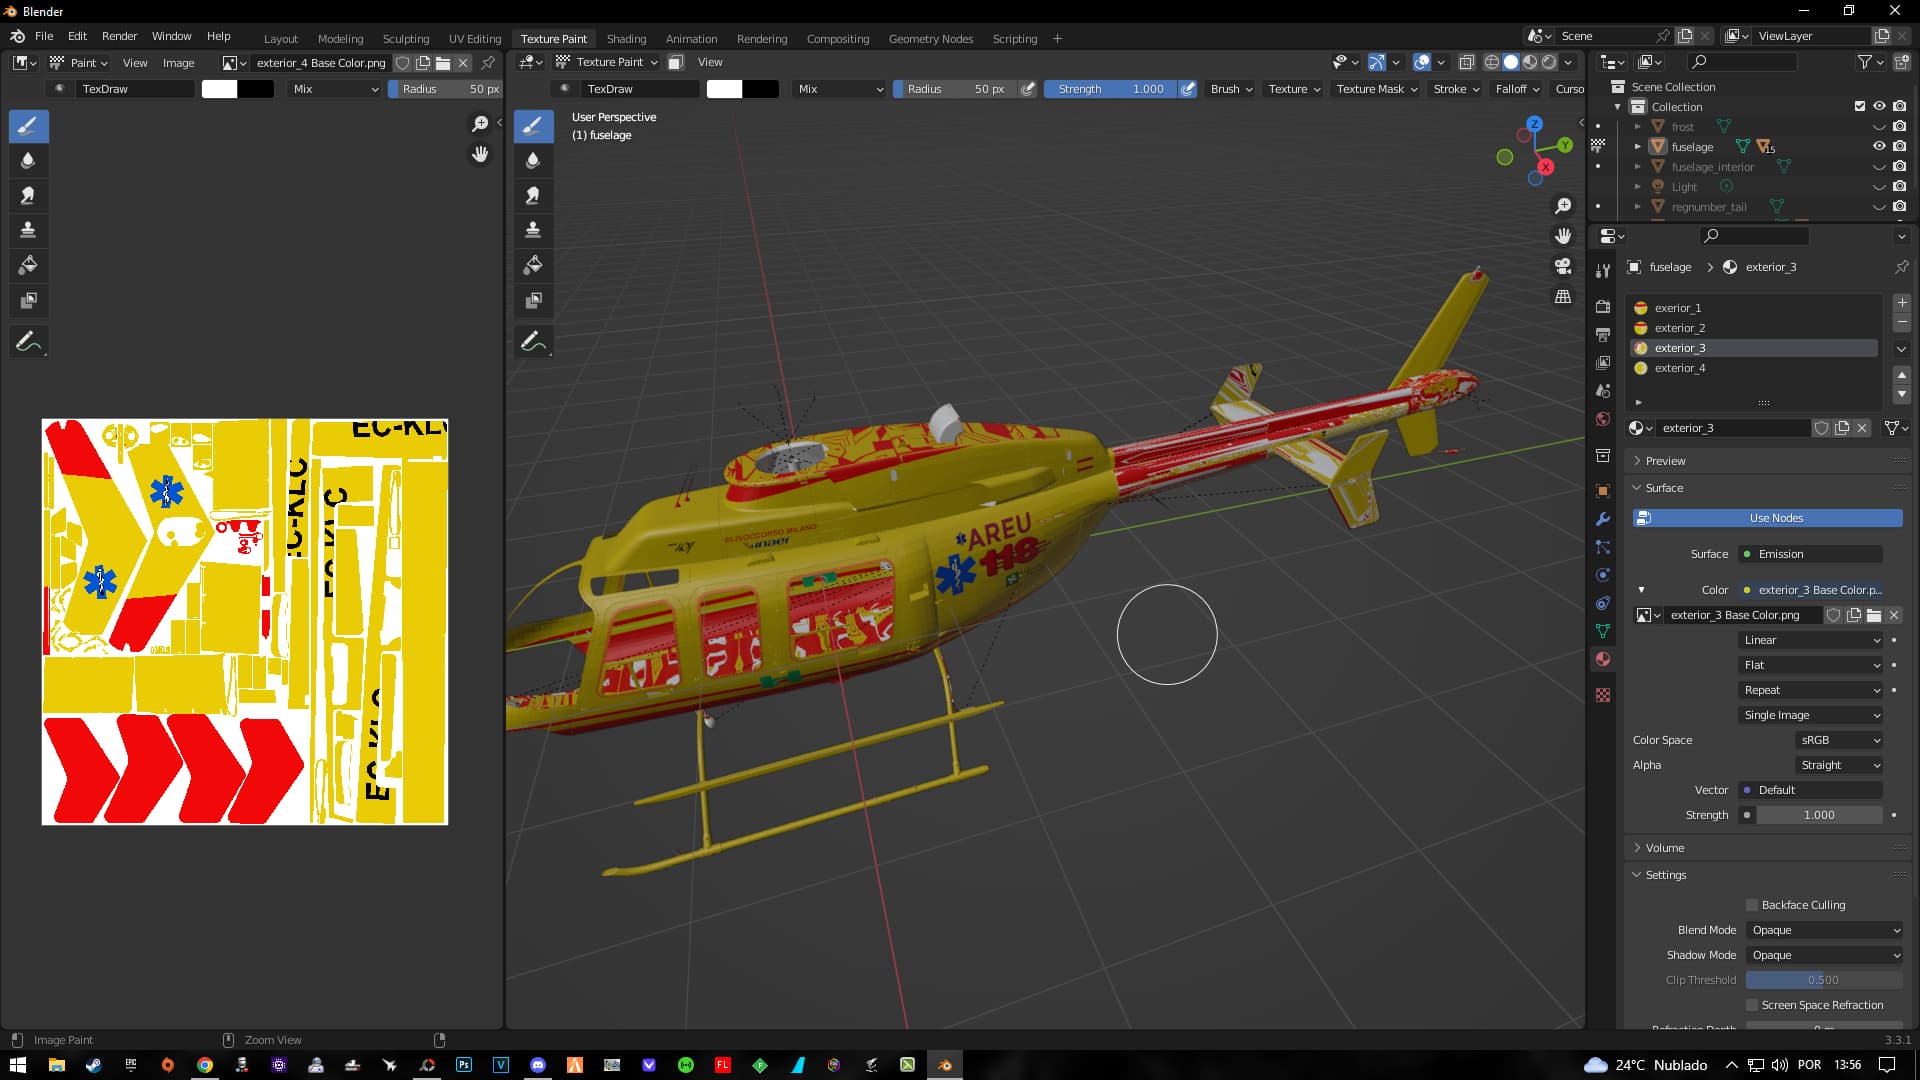Enable Screen Space Refraction checkbox

1752,1005
